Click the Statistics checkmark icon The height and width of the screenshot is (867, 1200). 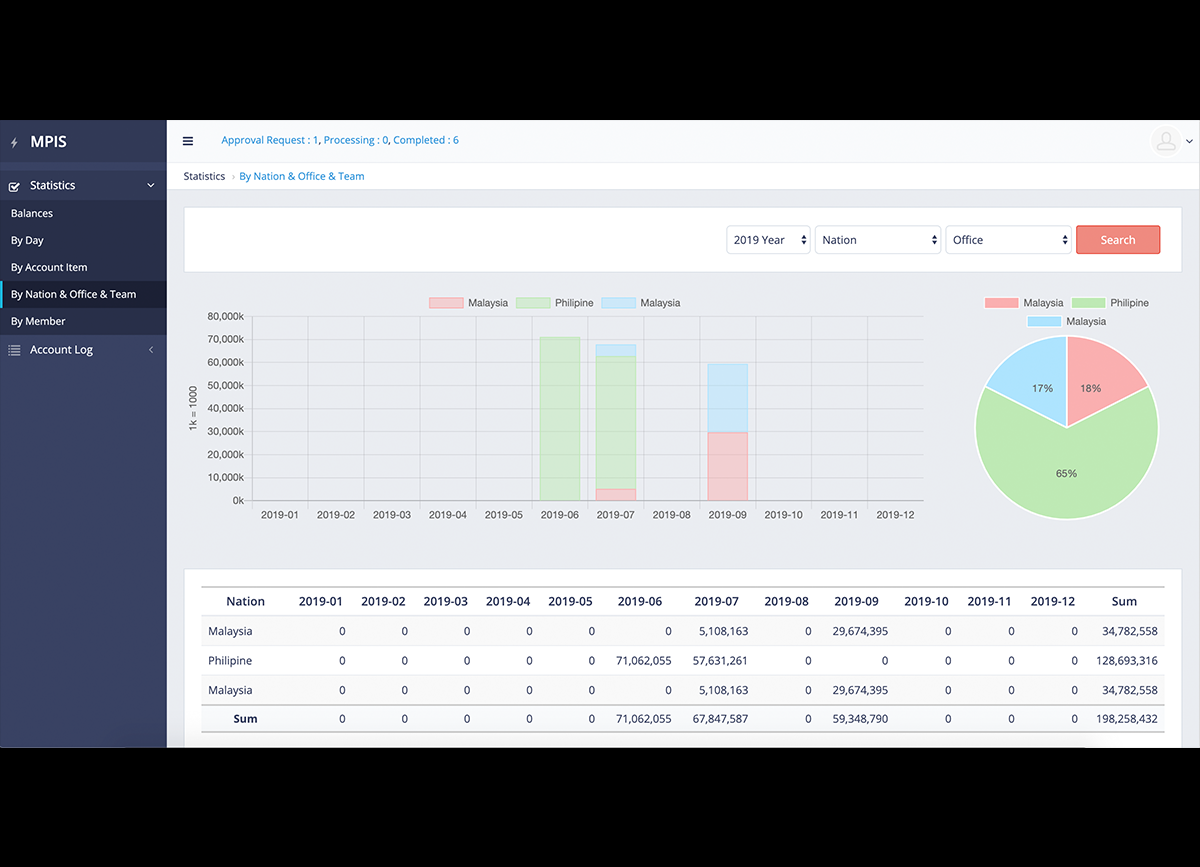click(x=14, y=186)
